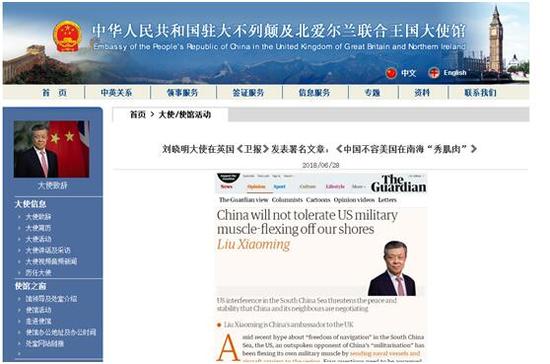The height and width of the screenshot is (364, 550).
Task: Click the standfirst "US interference in the South China Sea"
Action: click(x=307, y=304)
